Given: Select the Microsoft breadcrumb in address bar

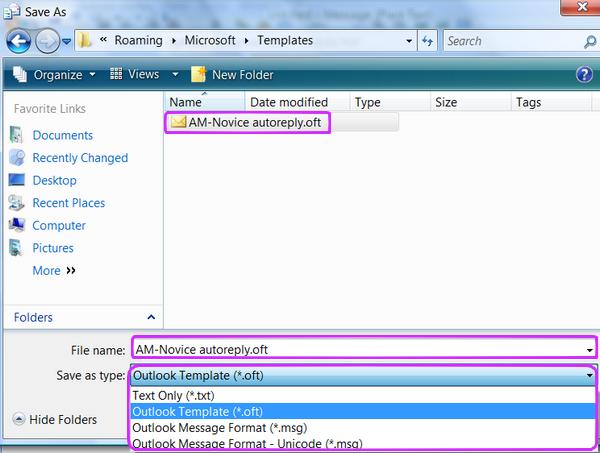Looking at the screenshot, I should point(210,40).
